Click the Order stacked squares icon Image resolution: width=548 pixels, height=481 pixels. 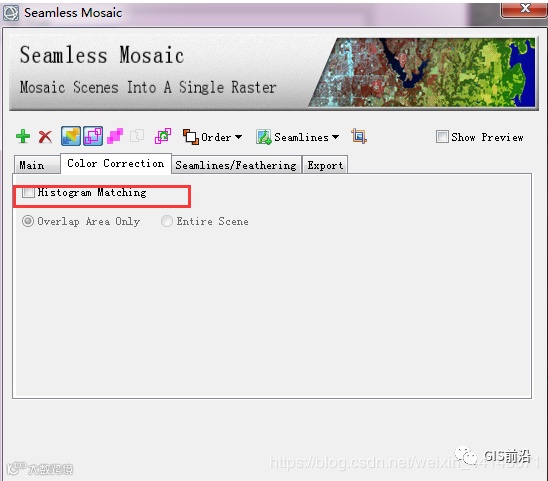click(x=191, y=136)
